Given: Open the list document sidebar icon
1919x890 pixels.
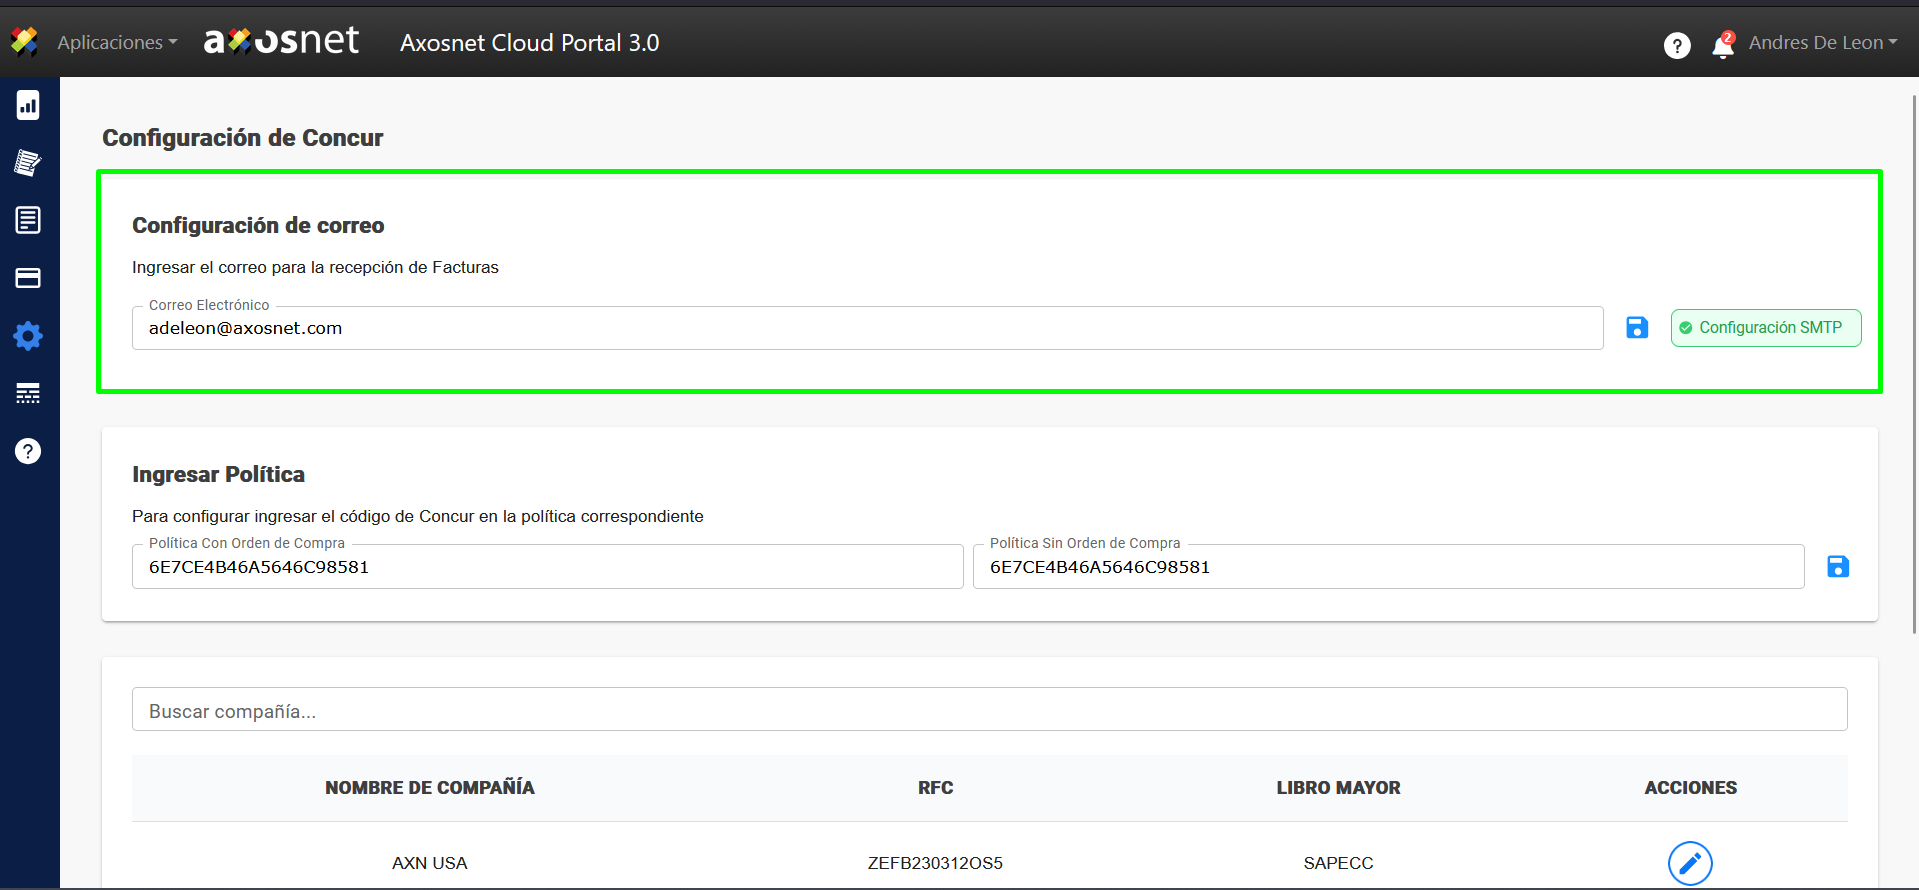Looking at the screenshot, I should [28, 220].
